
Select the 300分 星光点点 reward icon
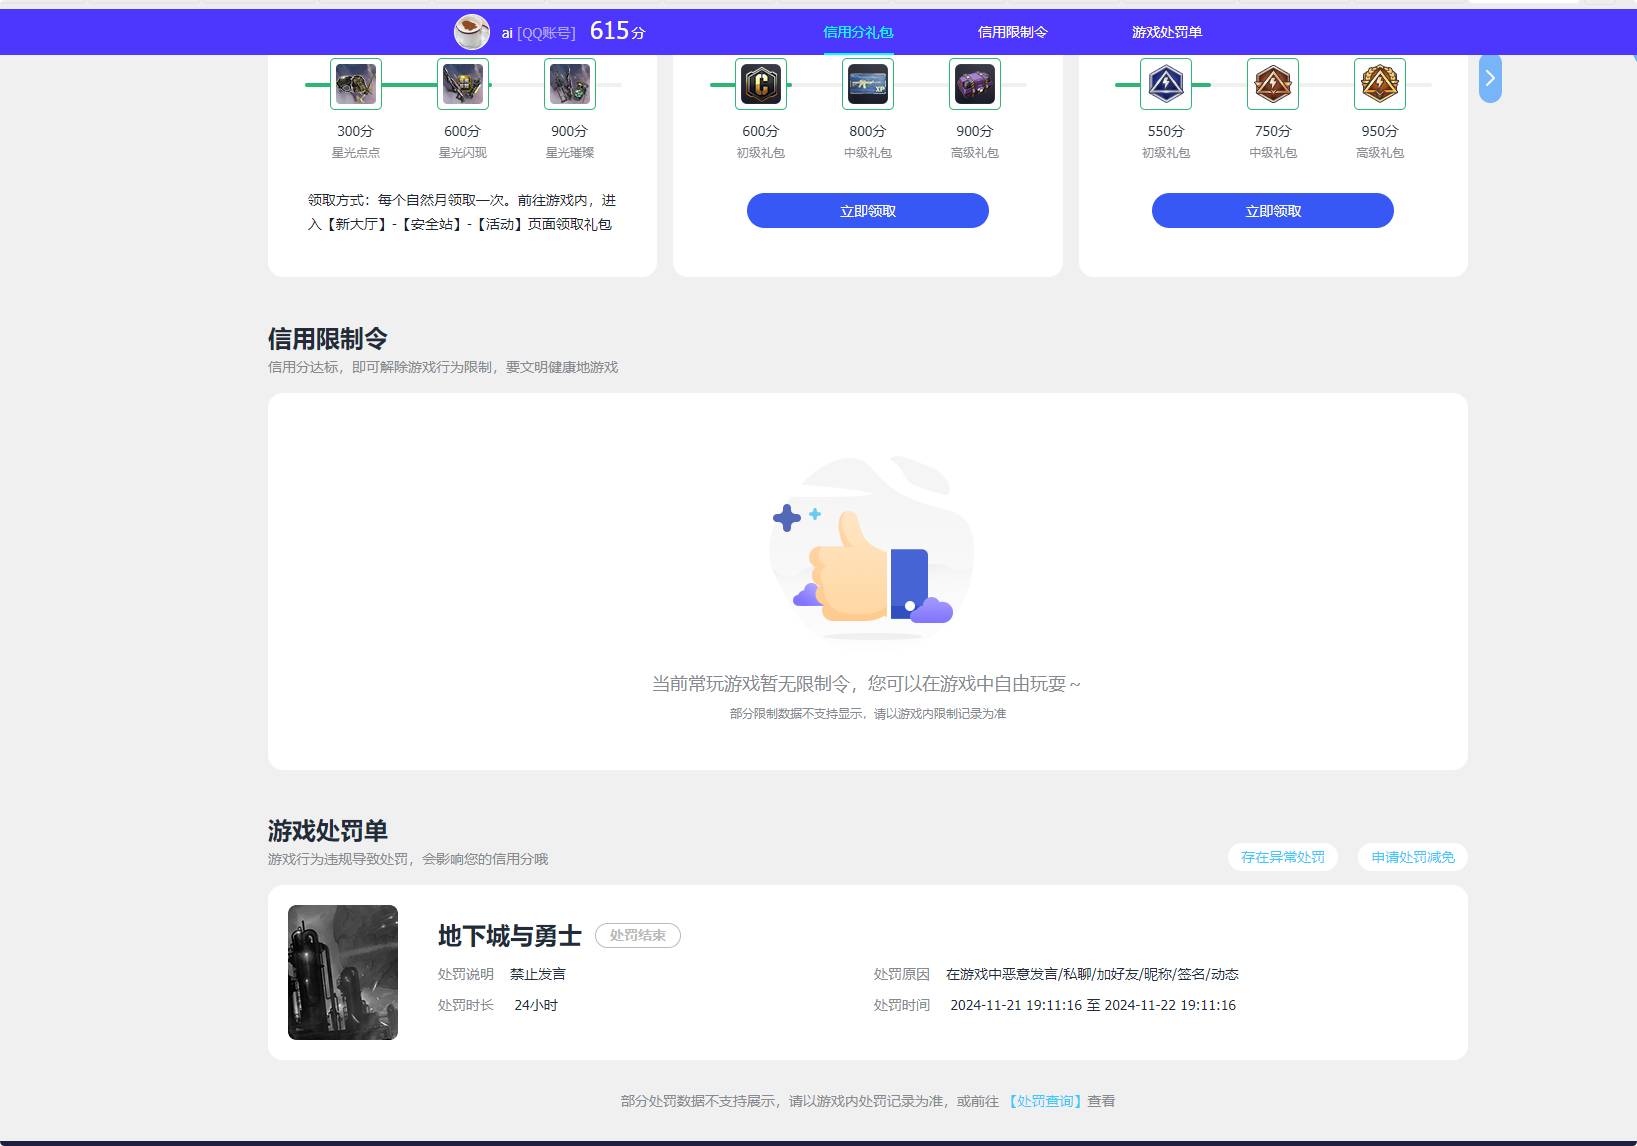355,84
